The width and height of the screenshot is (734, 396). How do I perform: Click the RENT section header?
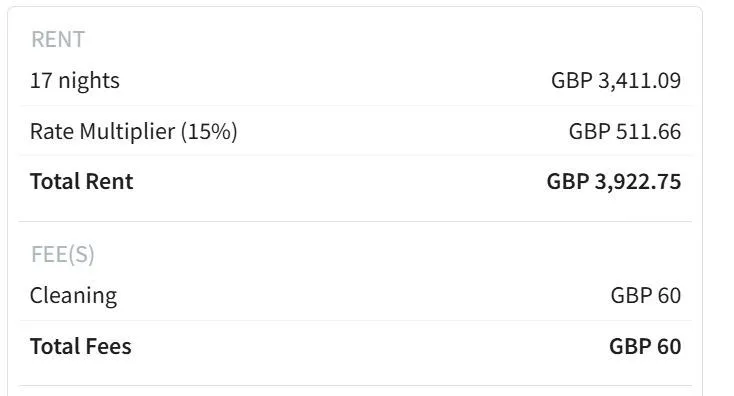tap(58, 39)
